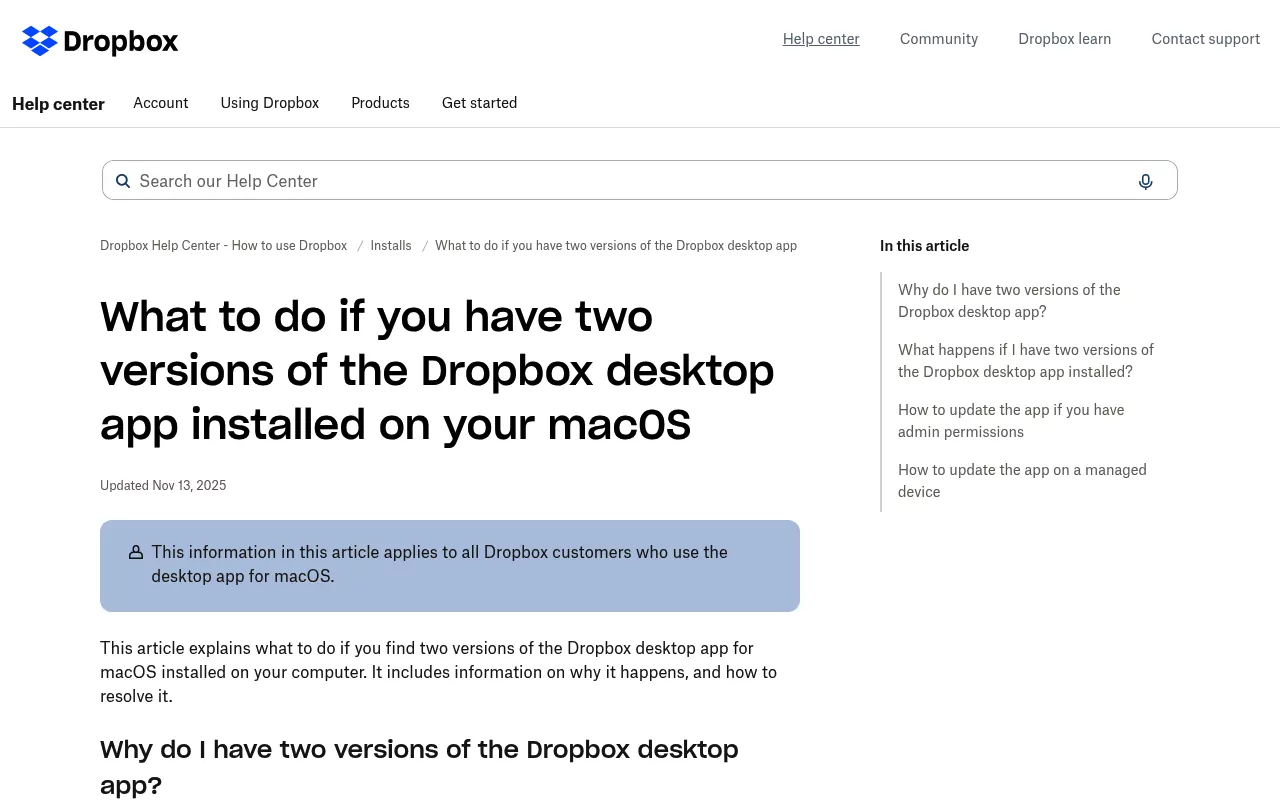Click the main article title heading
Screen dimensions: 1280x800
click(437, 371)
